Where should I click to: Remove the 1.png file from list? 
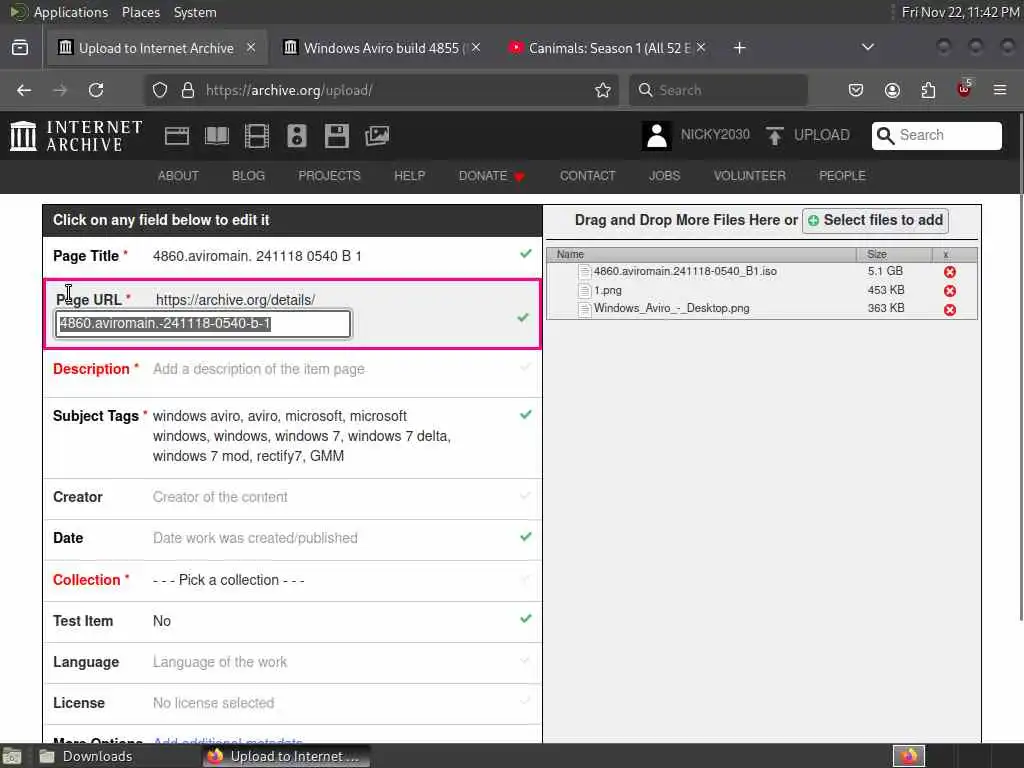[950, 291]
